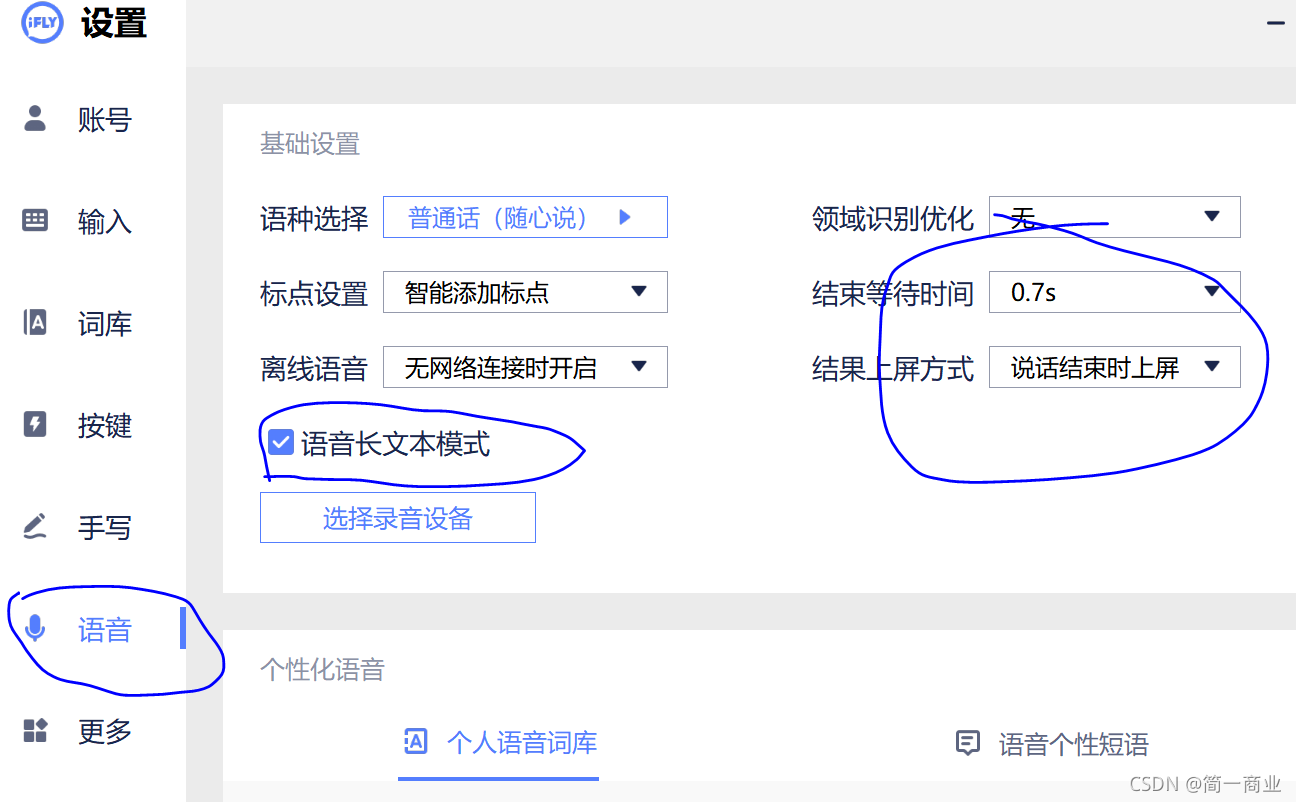Click the pen icon beside 手写
The height and width of the screenshot is (802, 1296).
tap(35, 526)
